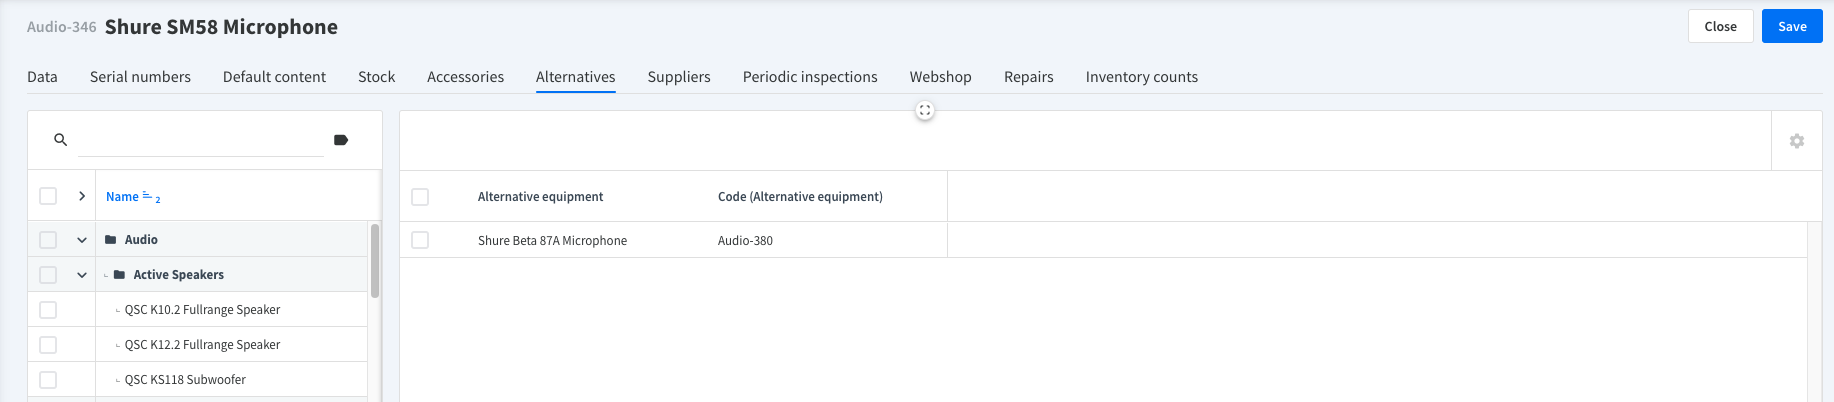Click the search magnifier icon
The image size is (1834, 402).
(x=60, y=140)
